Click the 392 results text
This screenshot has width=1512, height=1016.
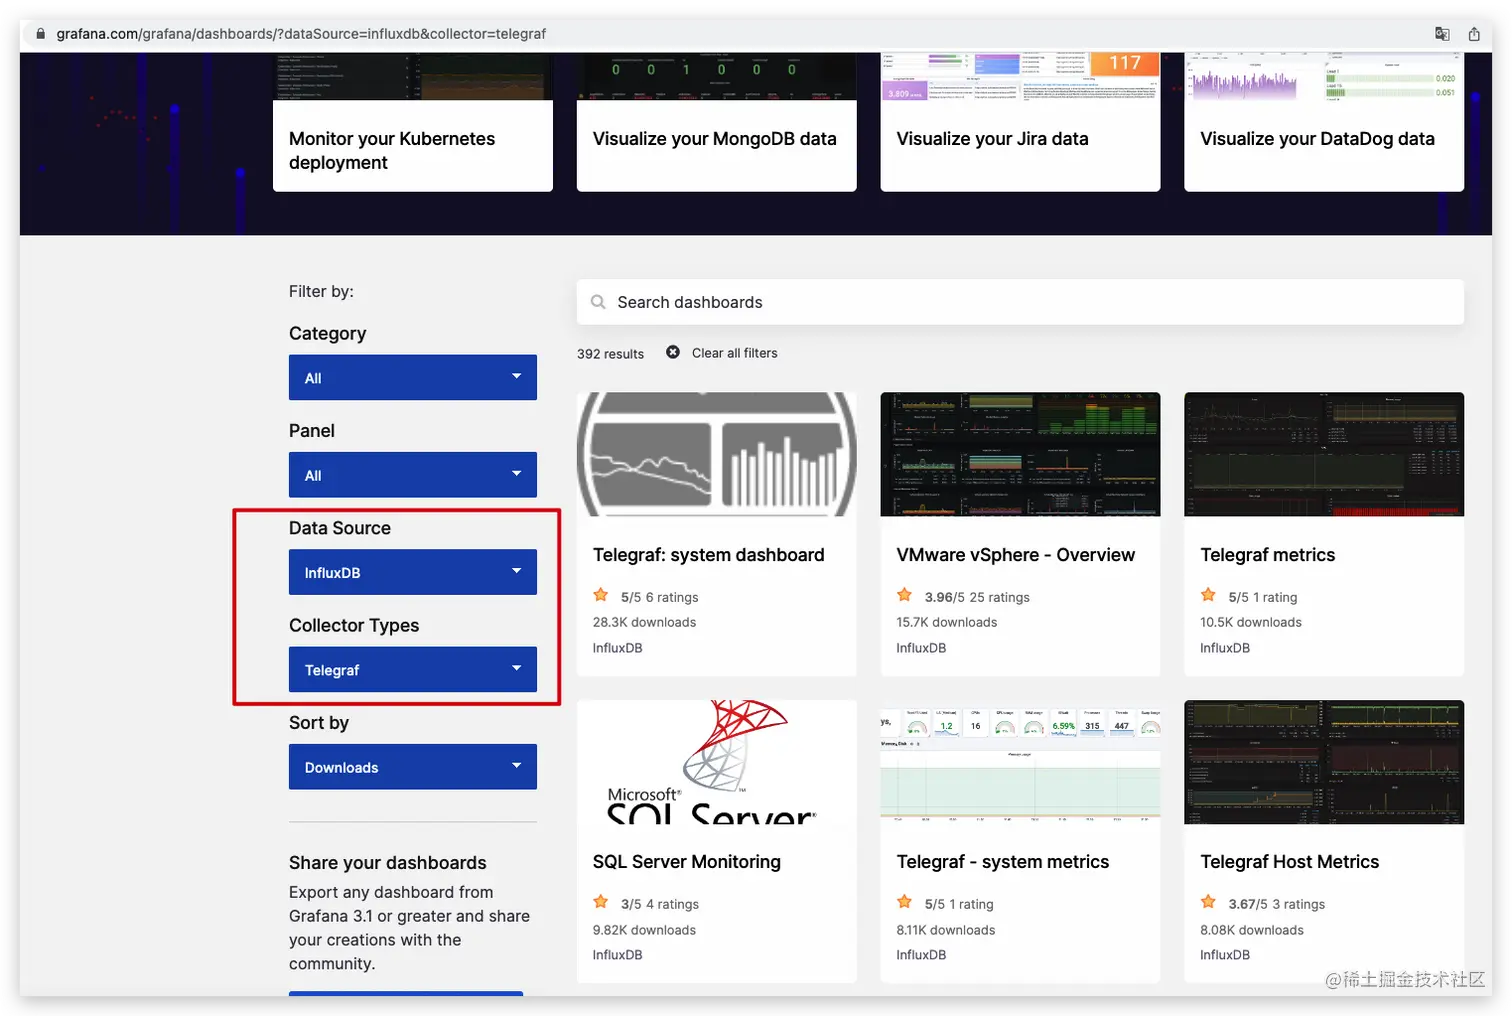[610, 354]
